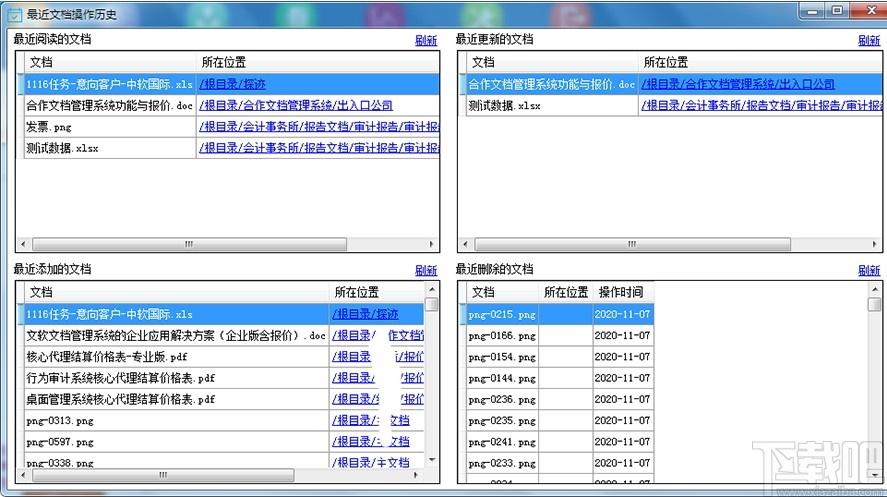Select png-0166.png in recently deleted
887x497 pixels.
pyautogui.click(x=502, y=336)
